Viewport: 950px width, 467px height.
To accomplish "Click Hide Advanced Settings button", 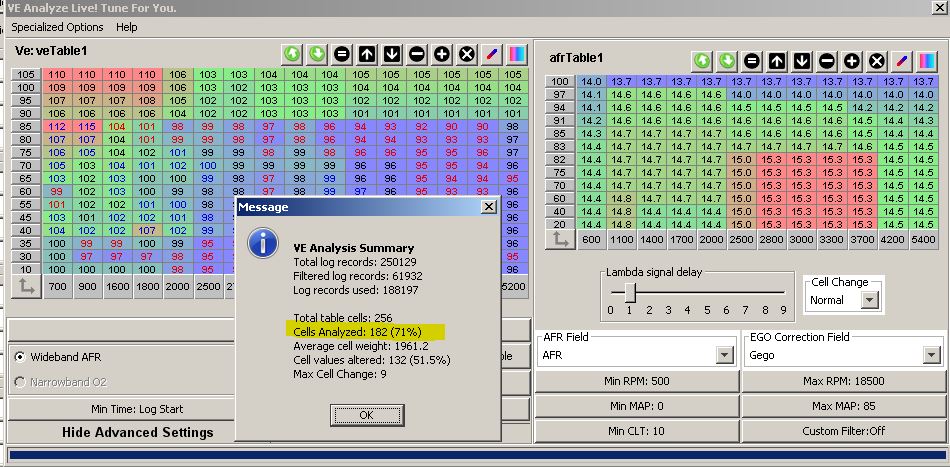I will 137,432.
